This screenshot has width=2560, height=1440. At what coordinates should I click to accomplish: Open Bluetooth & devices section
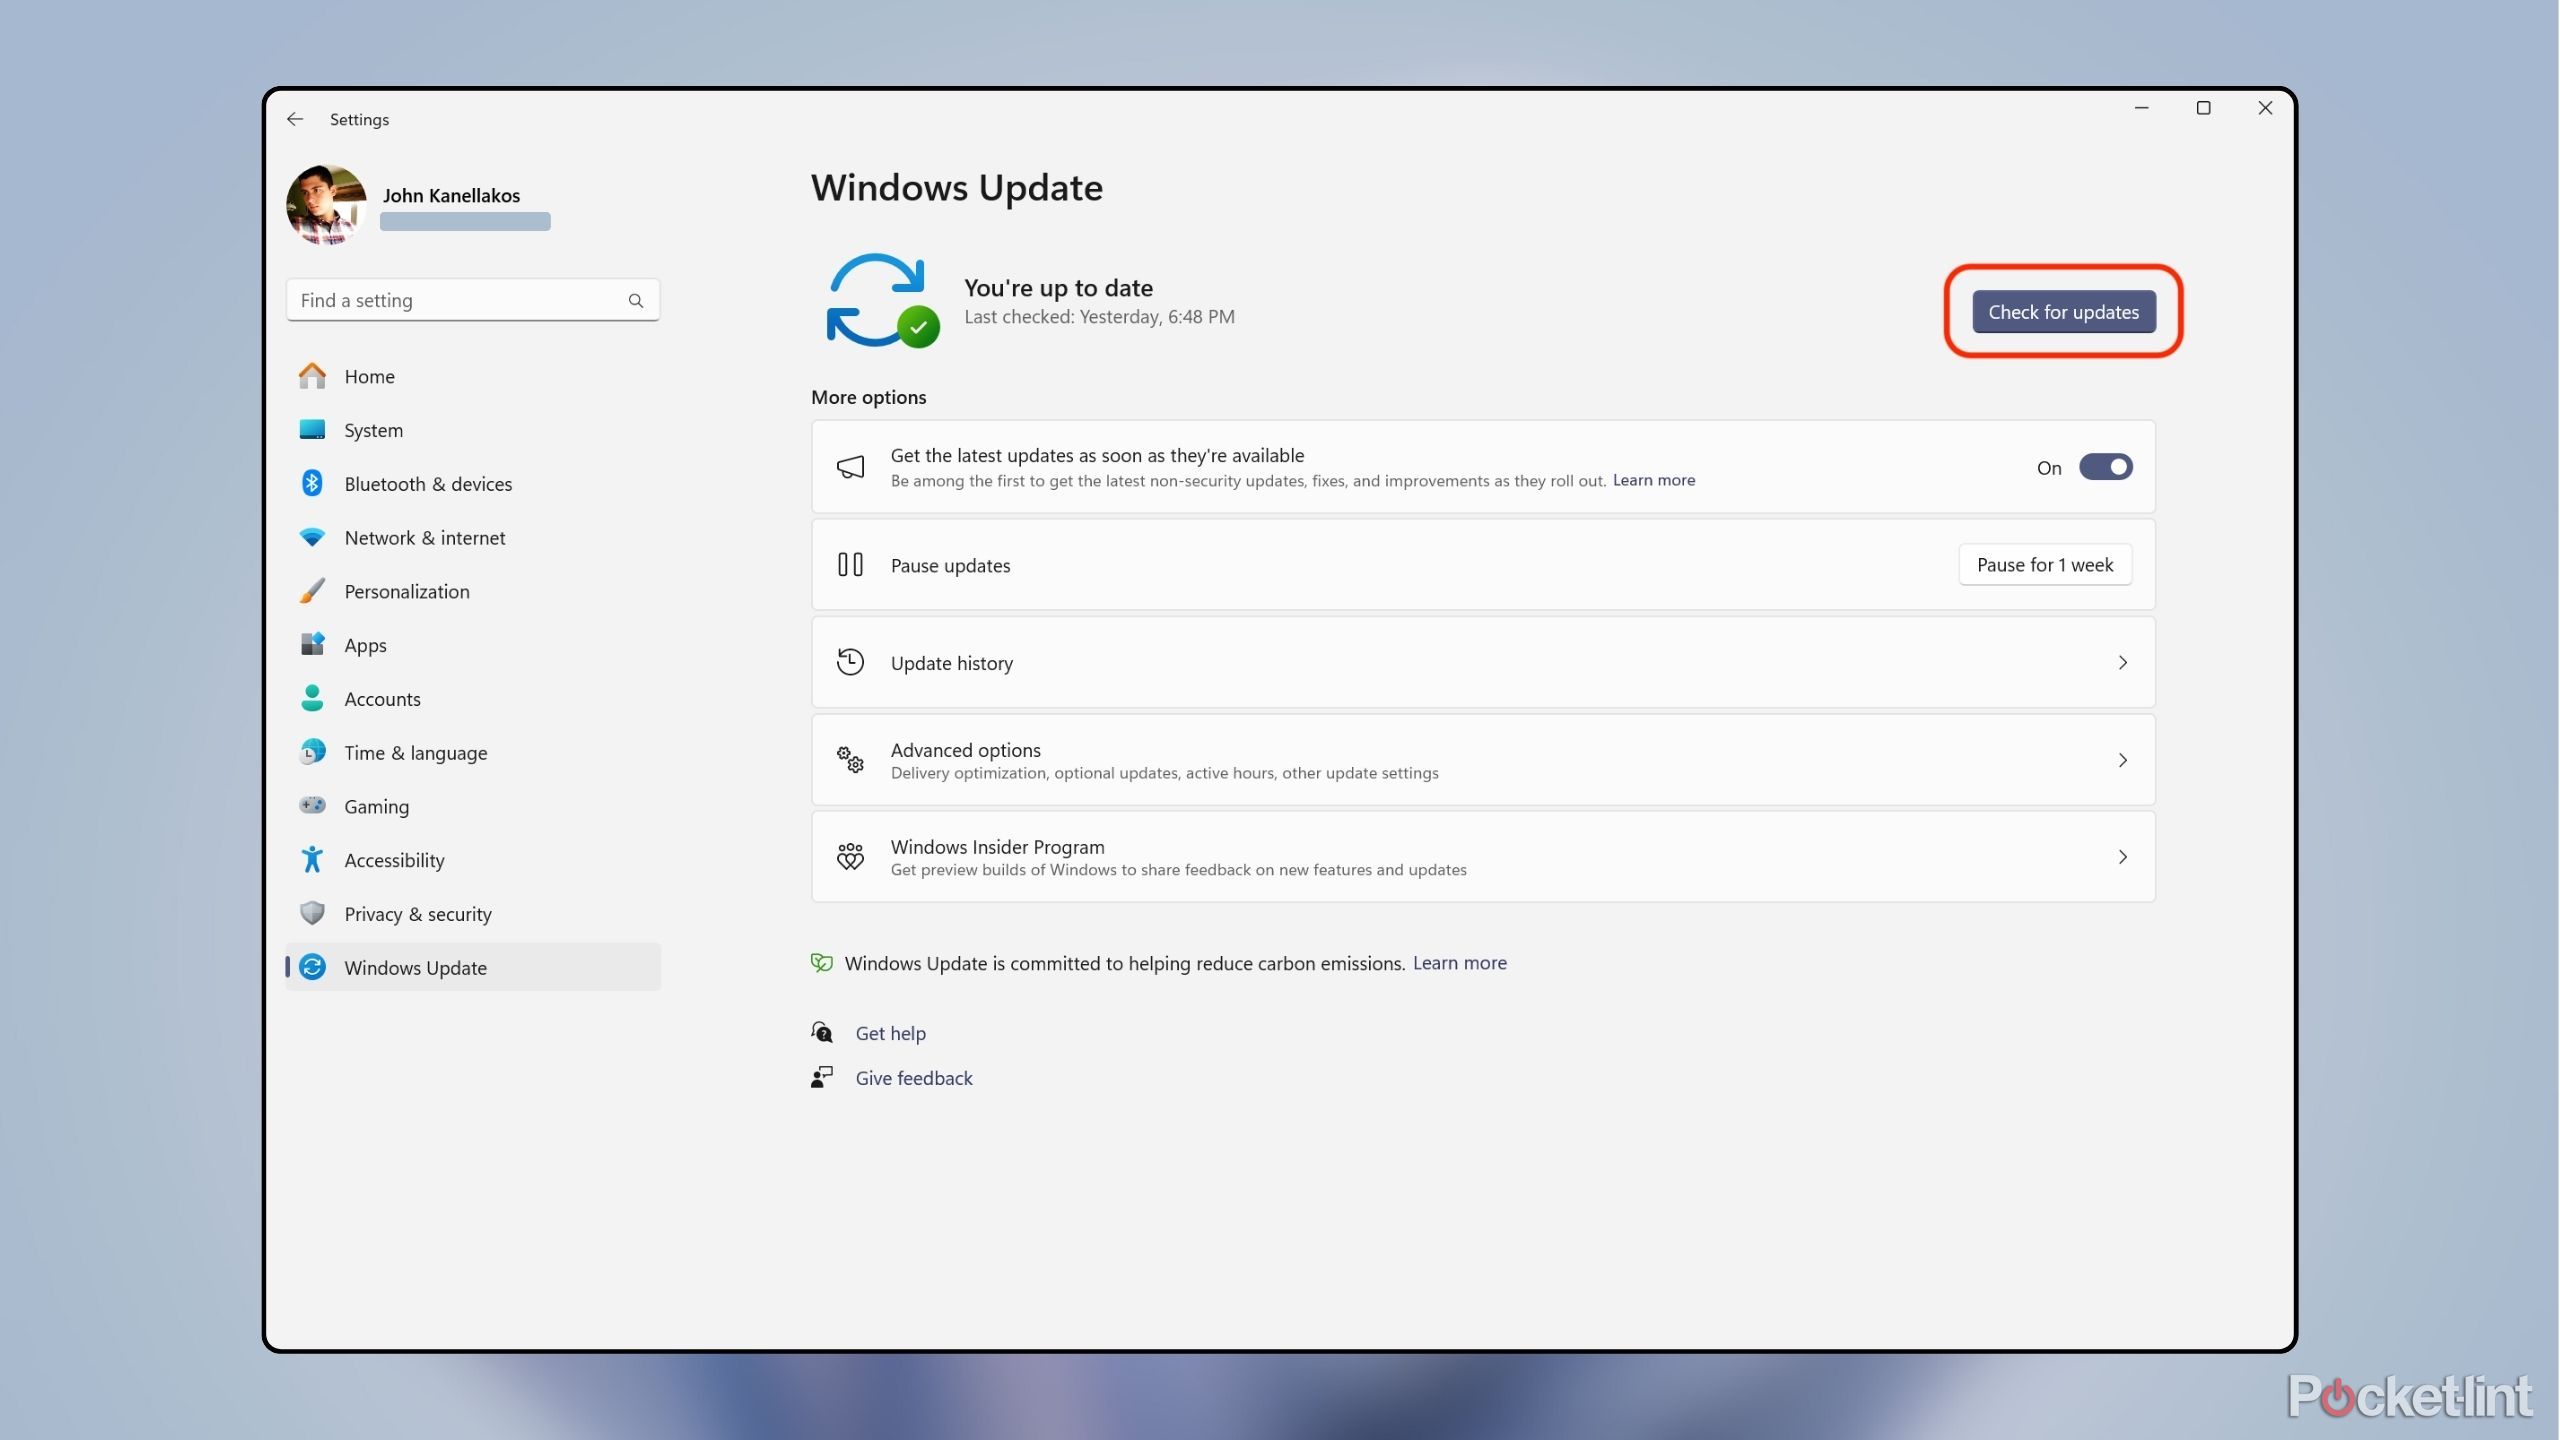pos(473,484)
